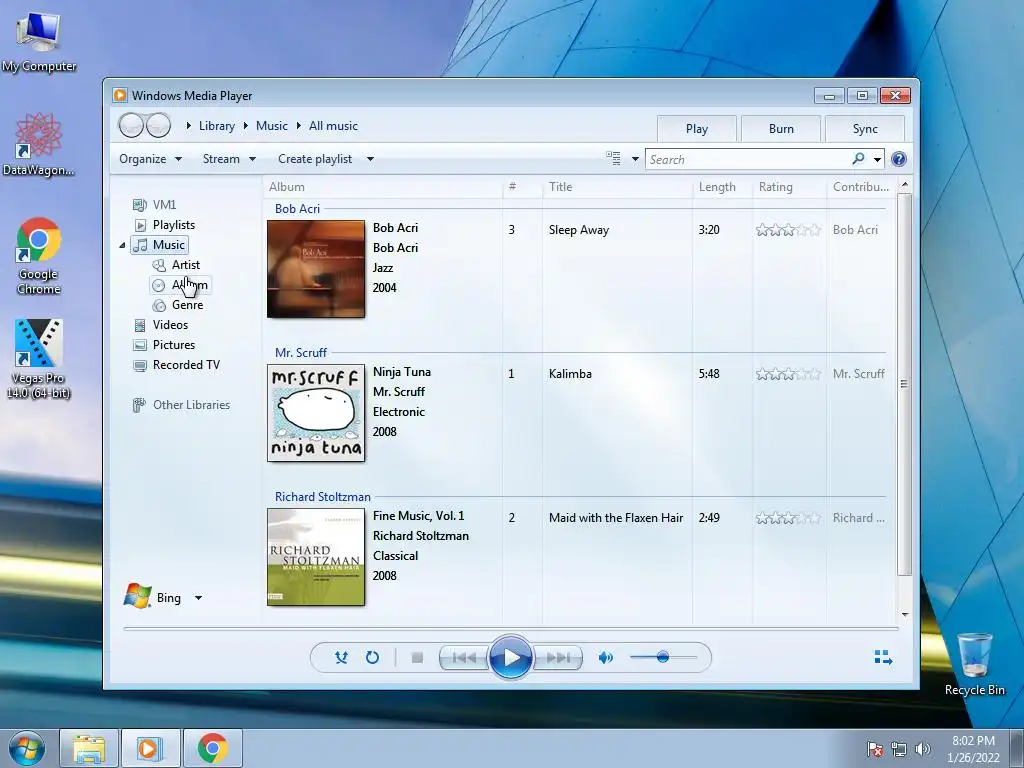1024x768 pixels.
Task: Click the Ninja Tuna album cover
Action: (x=316, y=413)
